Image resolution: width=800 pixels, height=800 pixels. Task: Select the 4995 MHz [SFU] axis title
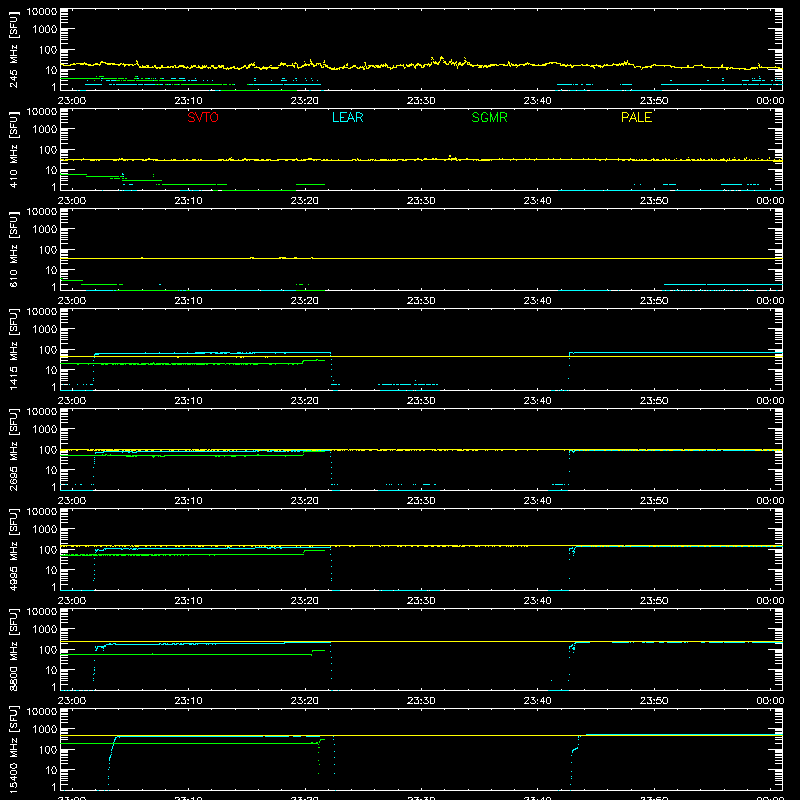tap(14, 549)
